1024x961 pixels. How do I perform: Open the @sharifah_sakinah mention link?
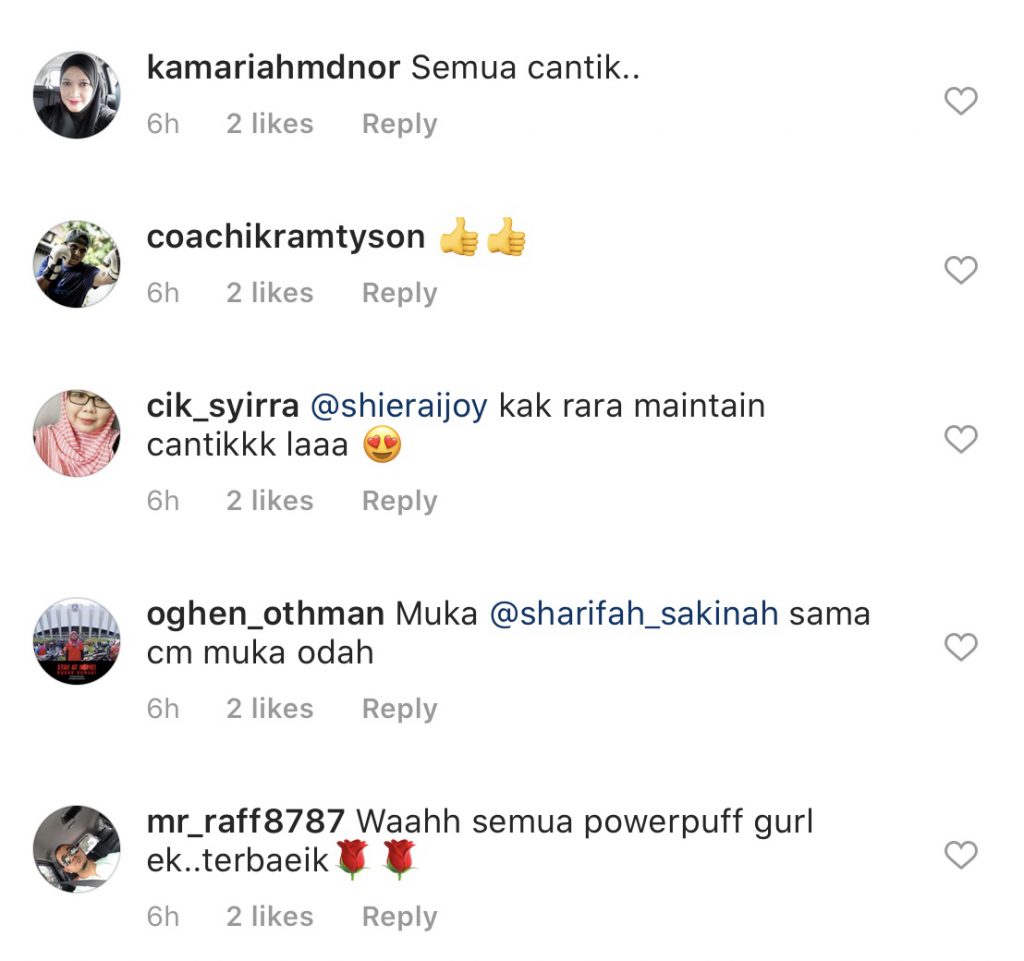click(x=634, y=614)
